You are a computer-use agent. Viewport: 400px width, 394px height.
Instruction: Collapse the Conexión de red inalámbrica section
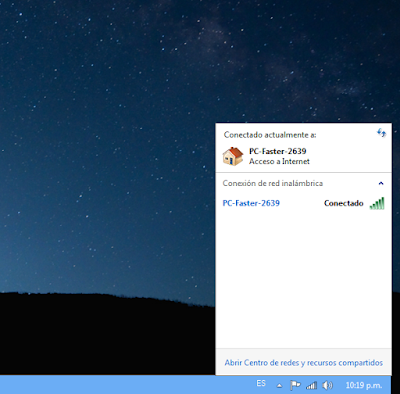(x=381, y=183)
